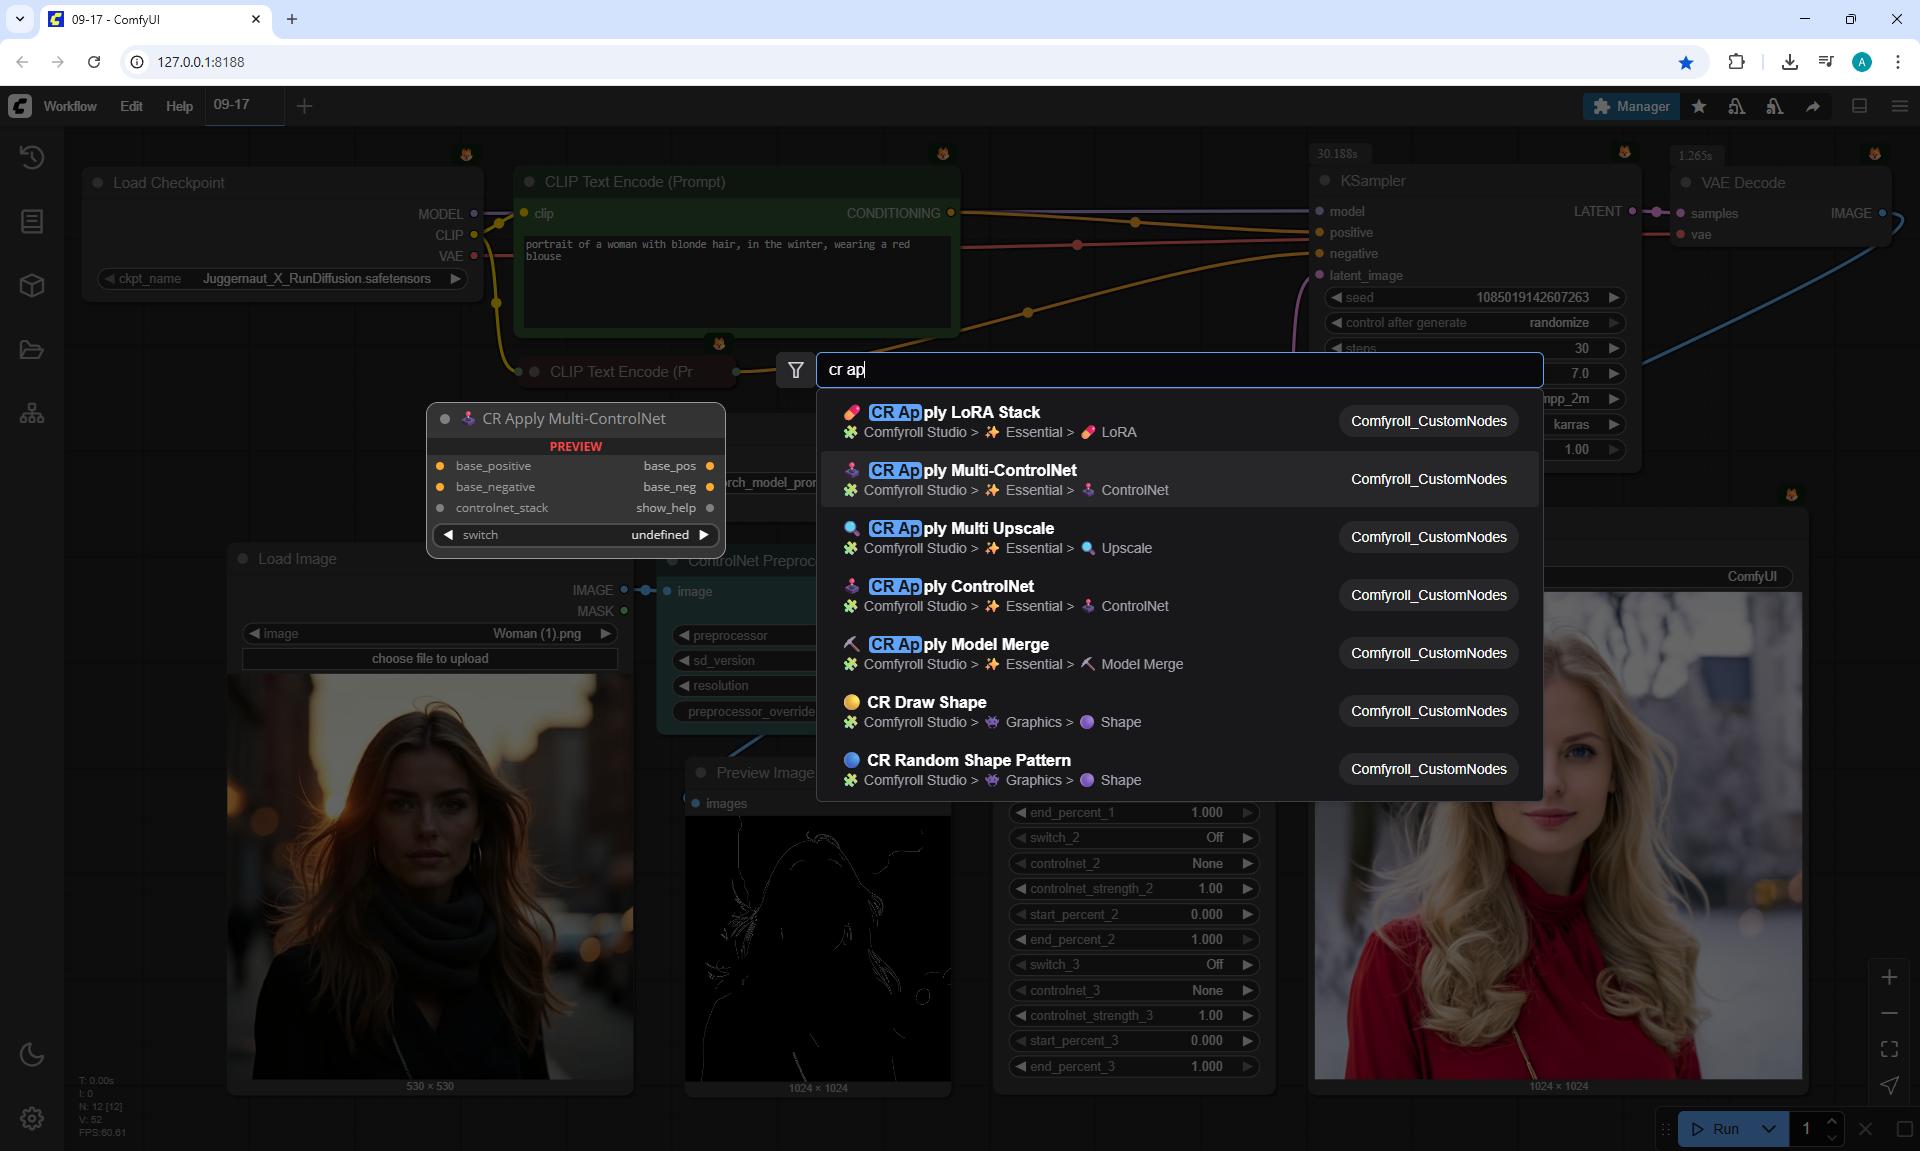Click the Manager button
Image resolution: width=1920 pixels, height=1151 pixels.
[x=1631, y=106]
